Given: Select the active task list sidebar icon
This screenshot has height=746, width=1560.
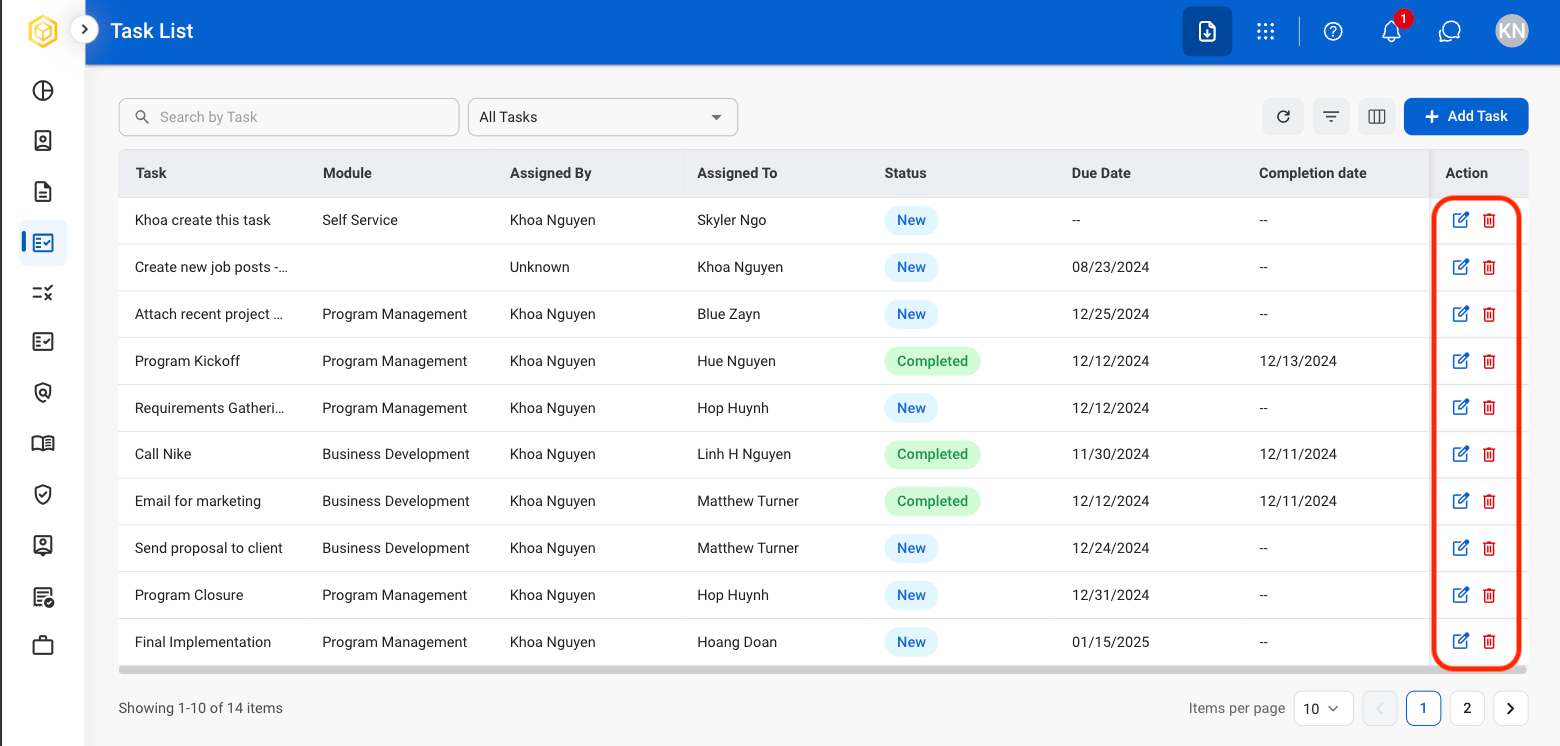Looking at the screenshot, I should (x=43, y=242).
